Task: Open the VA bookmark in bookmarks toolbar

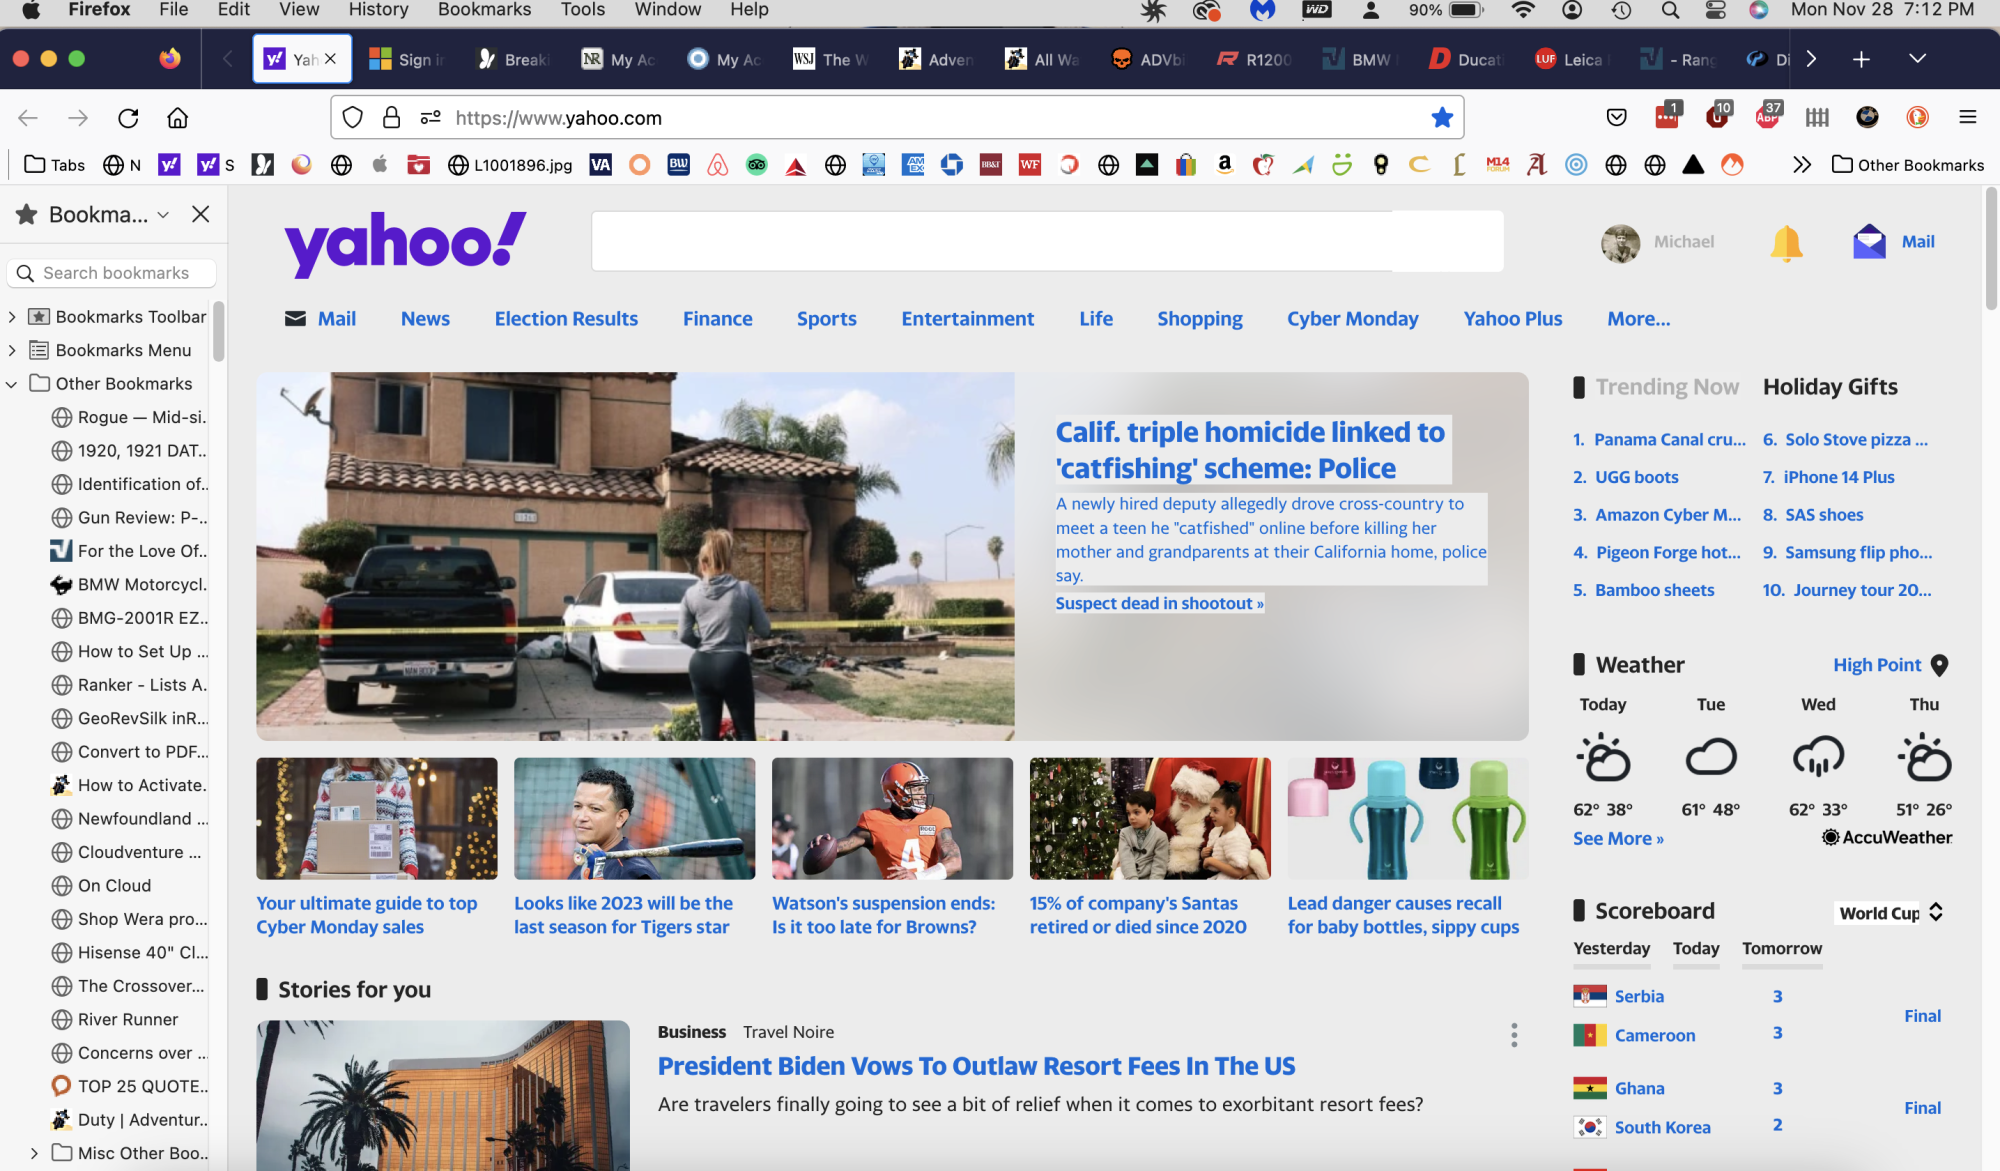Action: pos(600,165)
